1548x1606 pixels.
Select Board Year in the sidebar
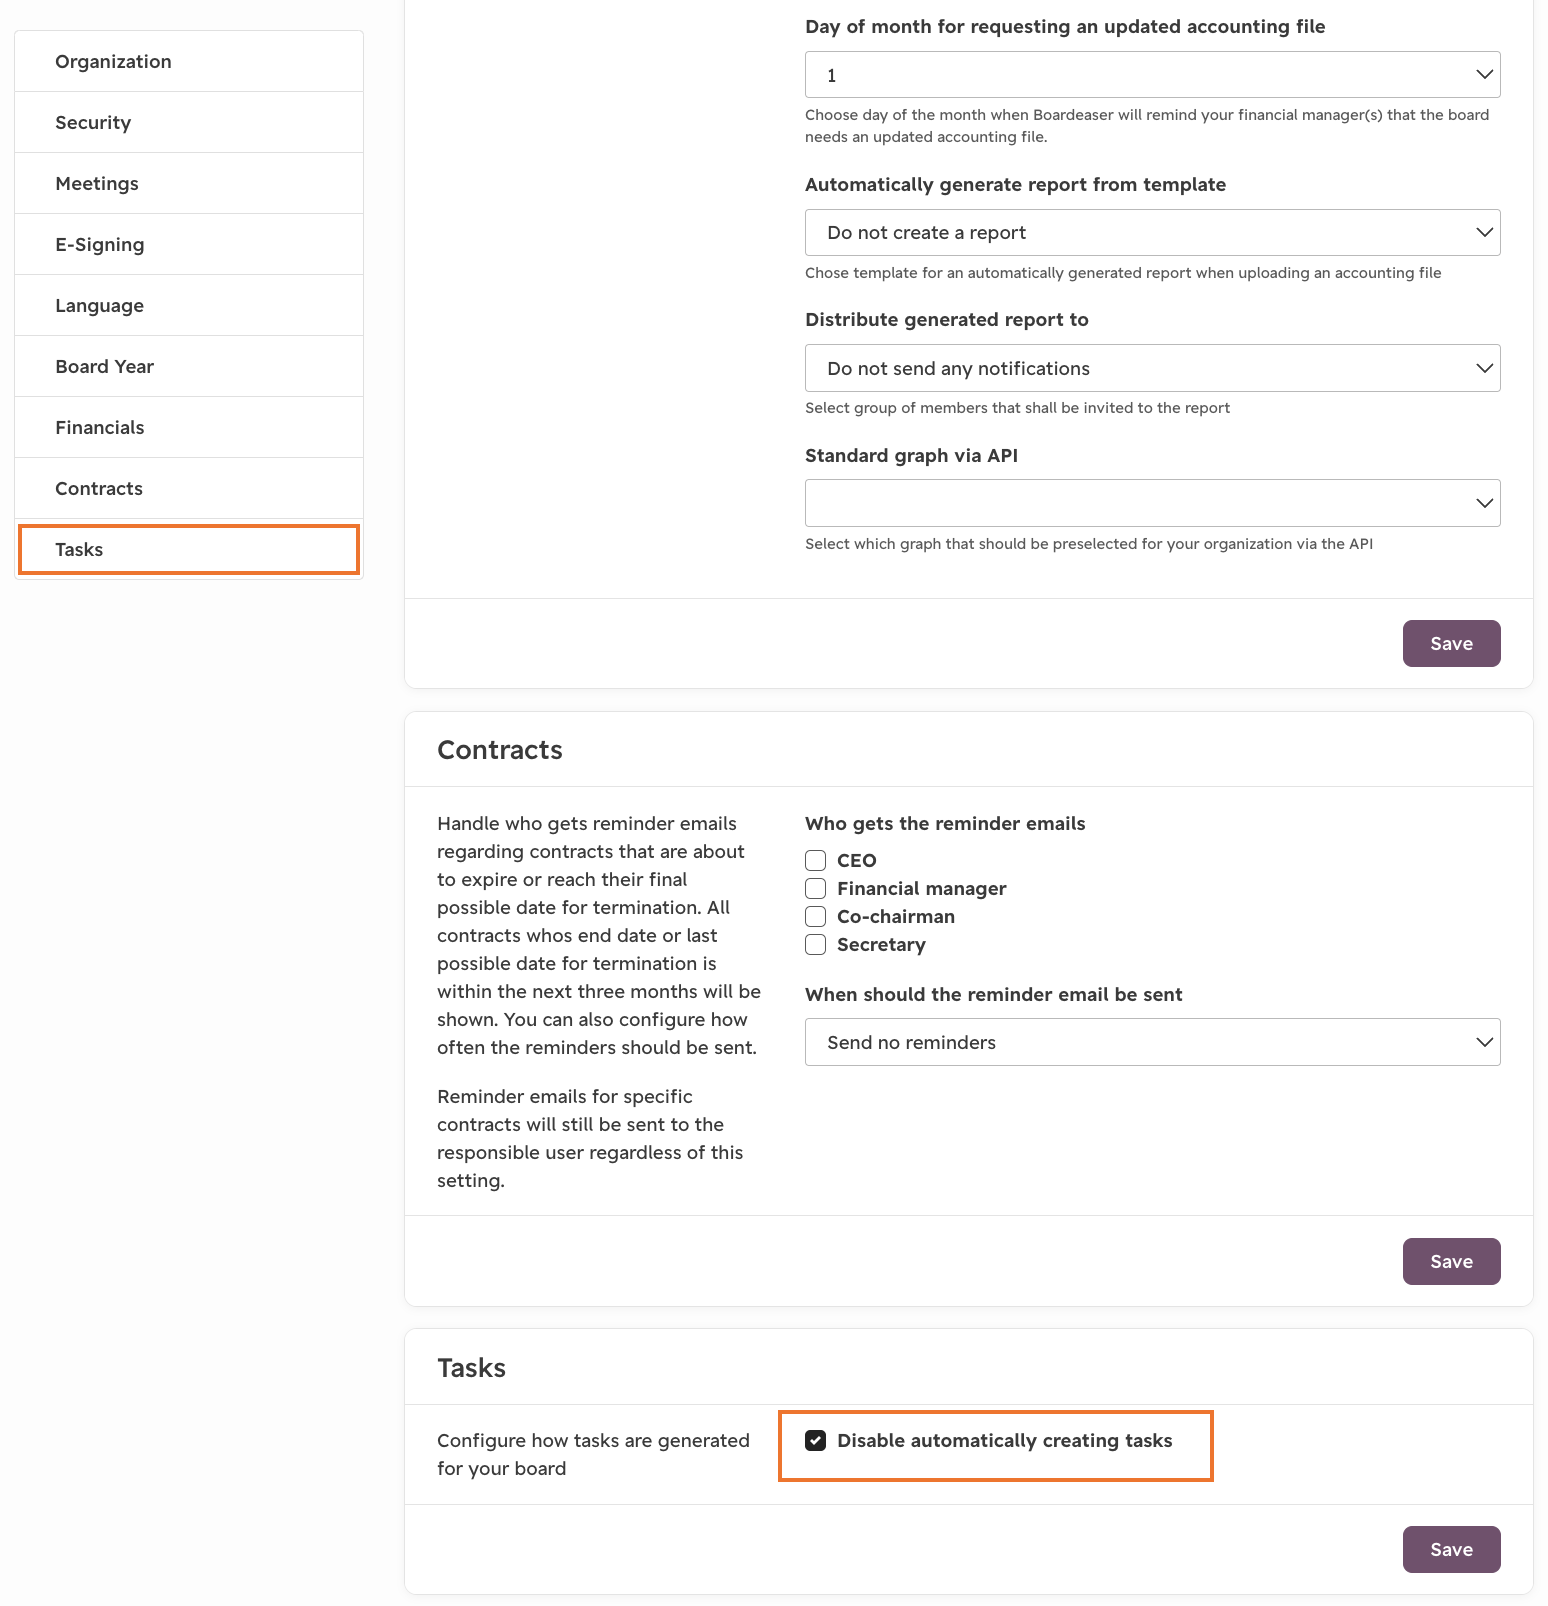[189, 366]
